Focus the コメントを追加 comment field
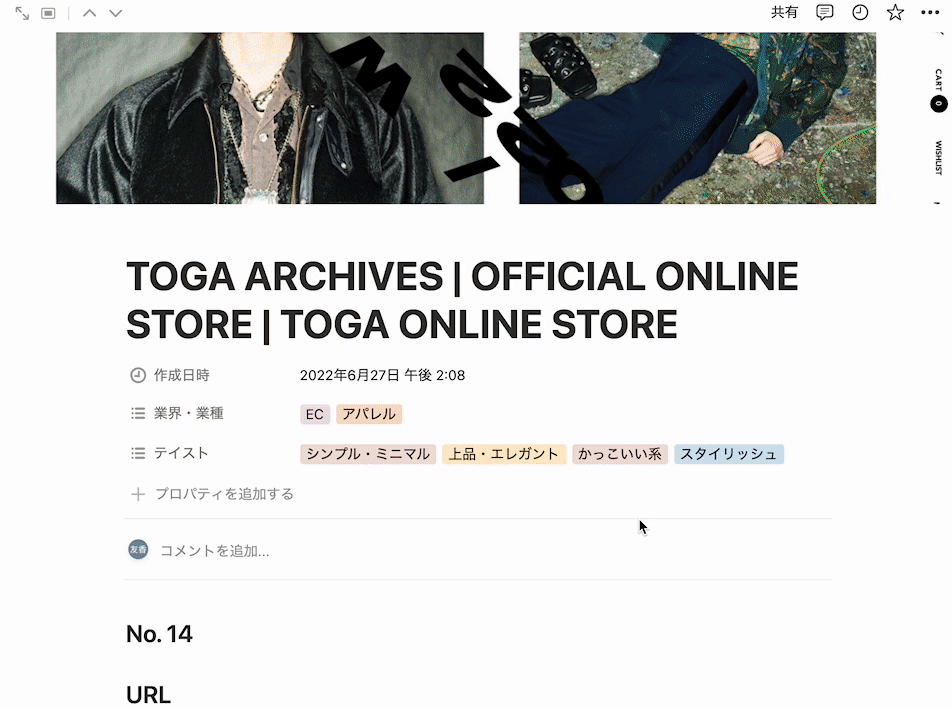This screenshot has height=708, width=952. point(214,551)
